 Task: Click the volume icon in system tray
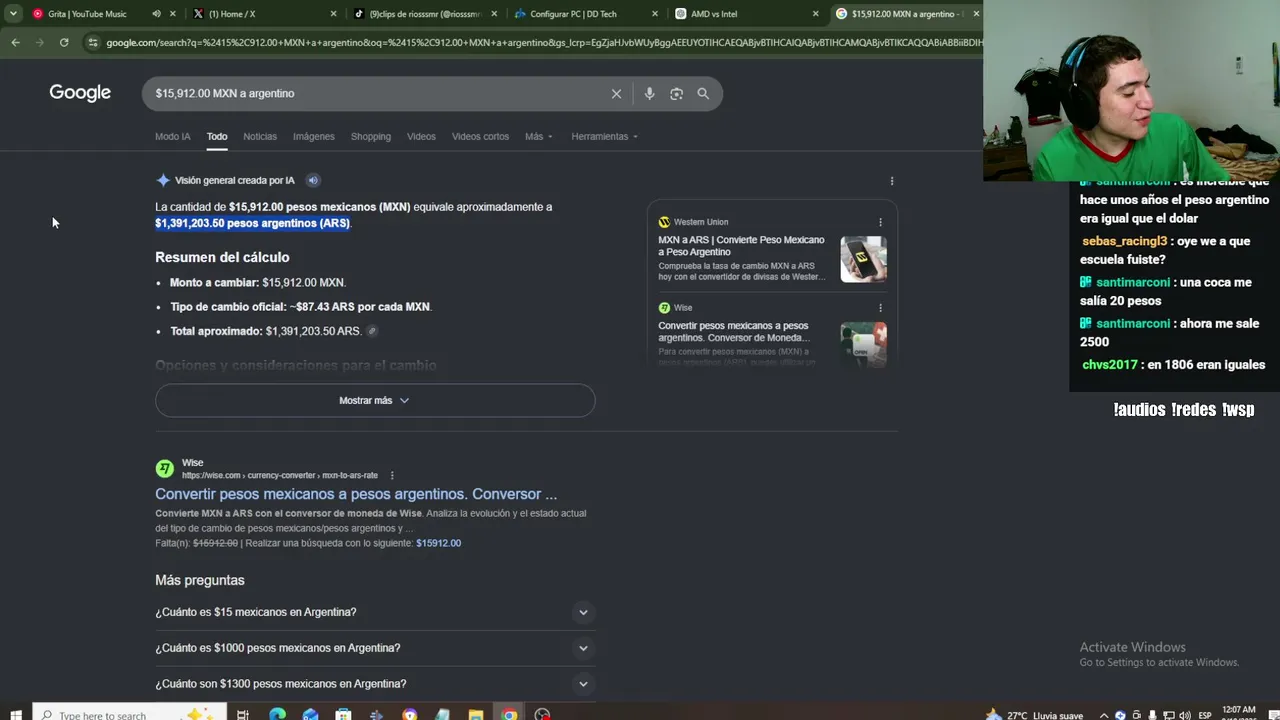1185,715
